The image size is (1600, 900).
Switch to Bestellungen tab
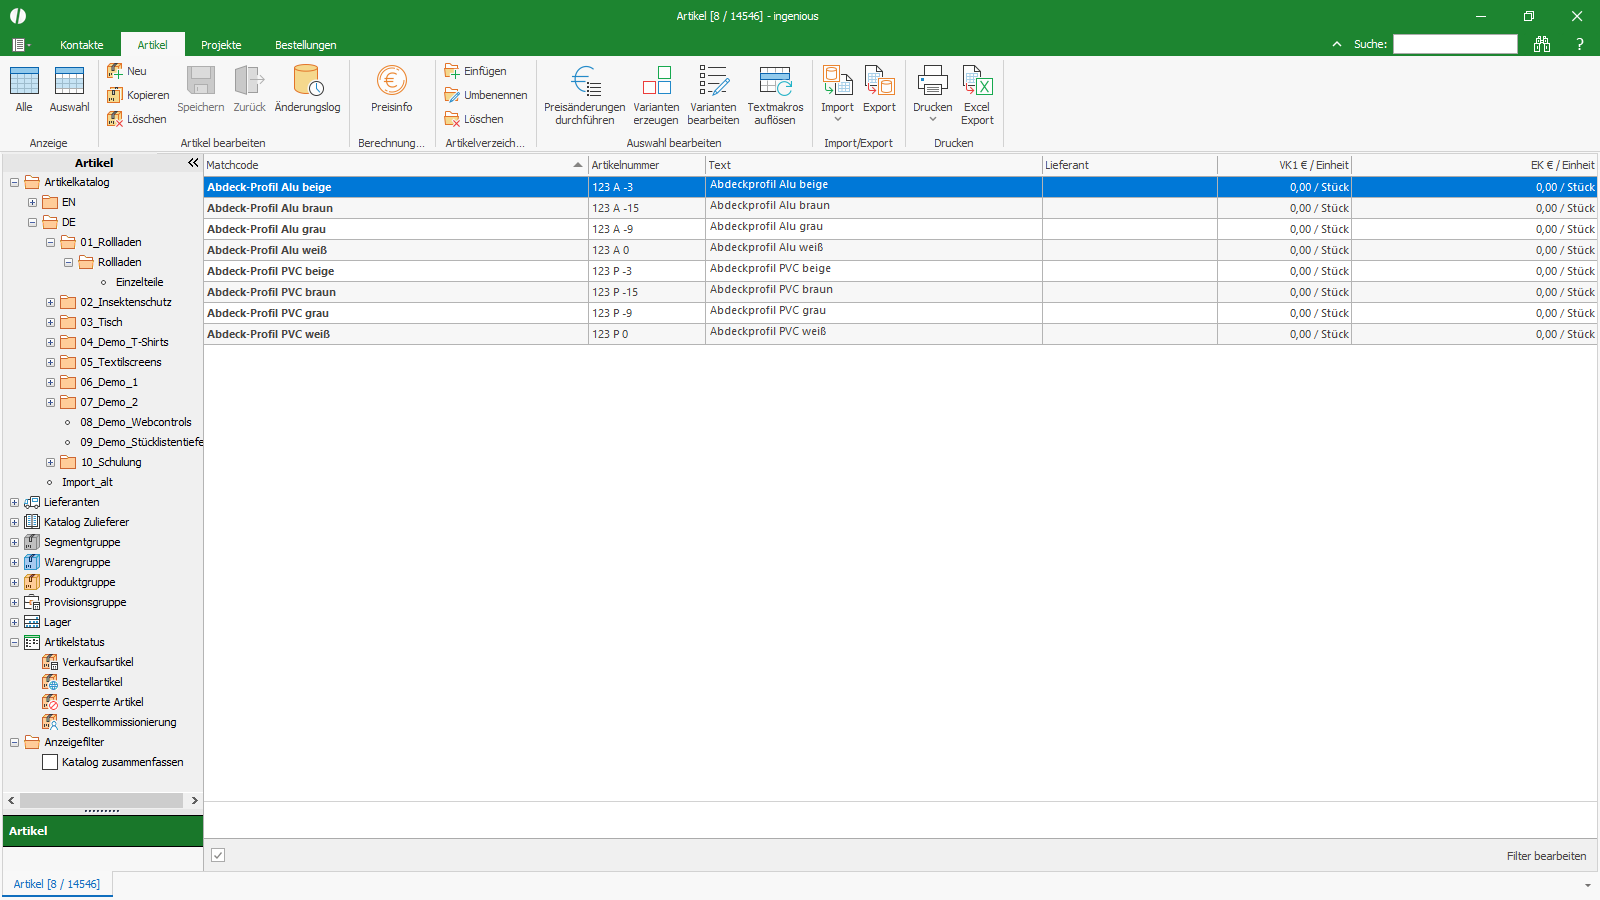306,45
